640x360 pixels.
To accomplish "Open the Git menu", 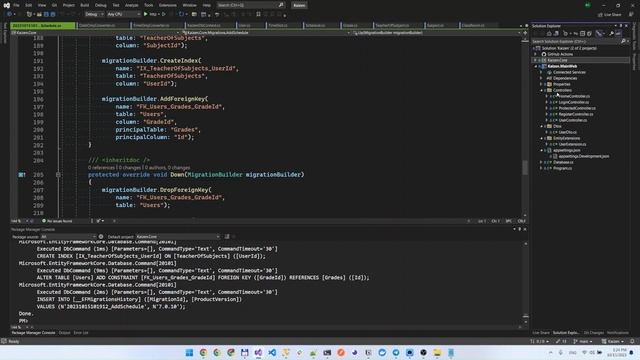I will point(54,5).
